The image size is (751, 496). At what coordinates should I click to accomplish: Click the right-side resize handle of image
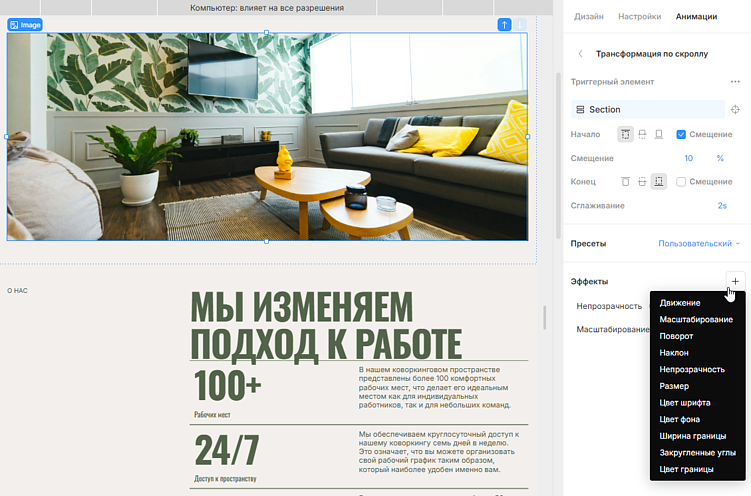tap(528, 136)
